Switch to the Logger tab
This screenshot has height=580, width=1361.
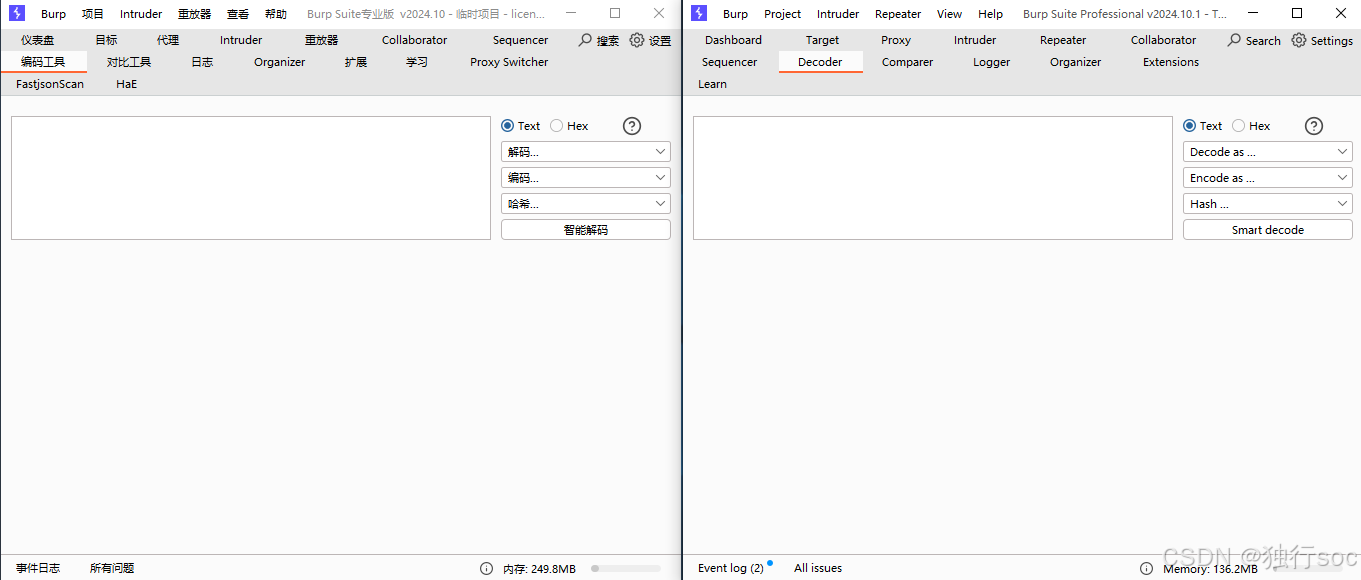coord(992,62)
